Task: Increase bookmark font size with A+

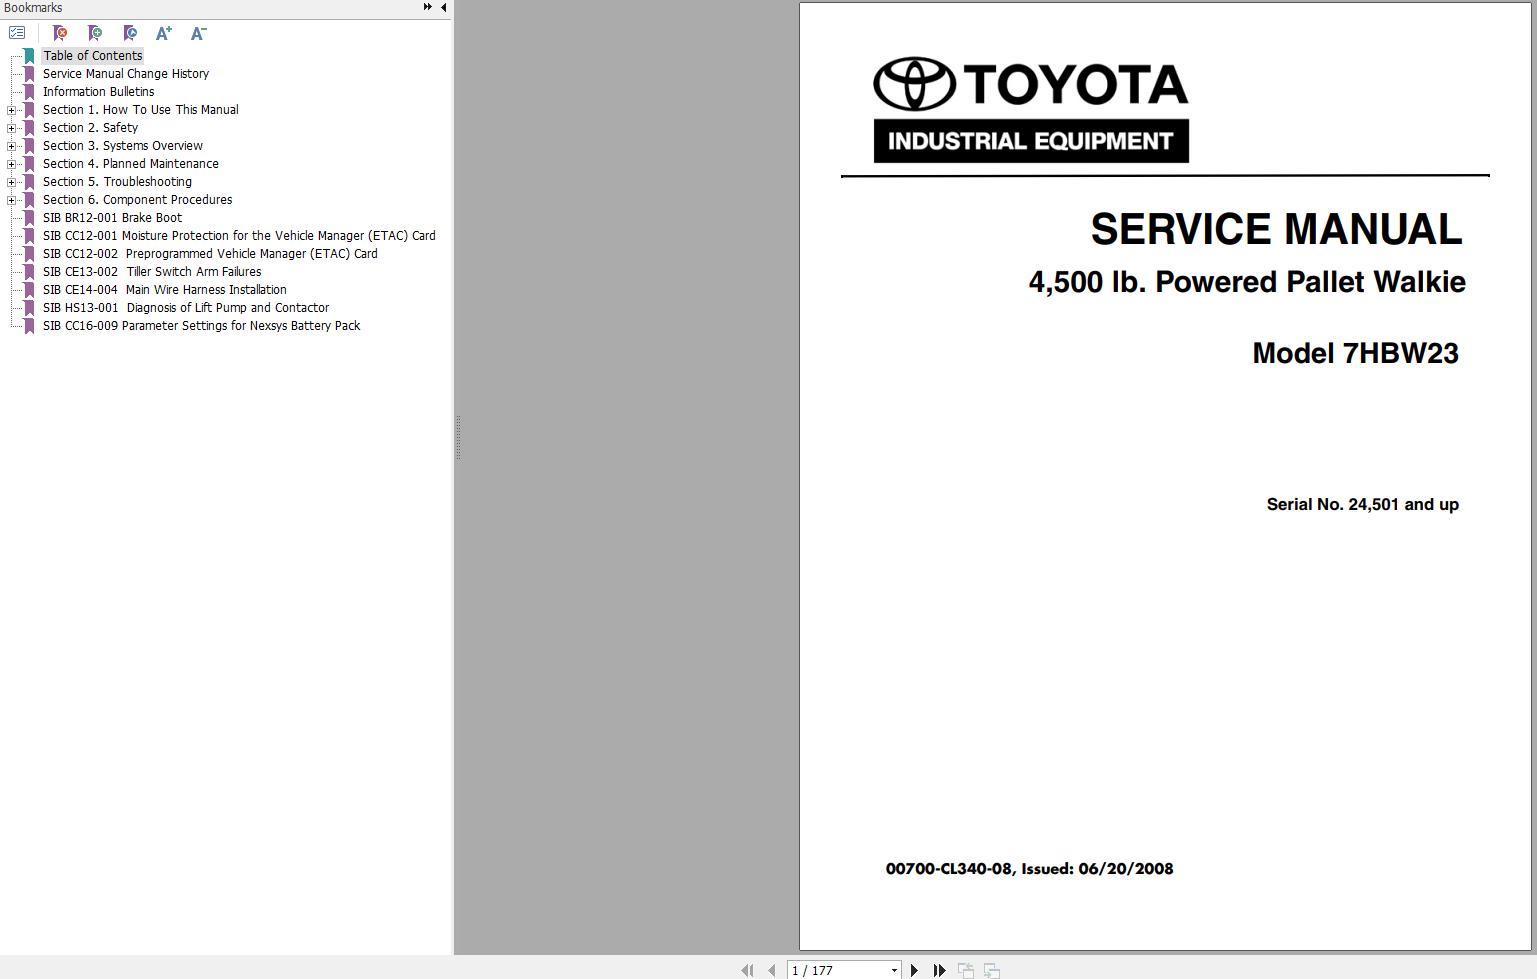Action: pyautogui.click(x=164, y=33)
